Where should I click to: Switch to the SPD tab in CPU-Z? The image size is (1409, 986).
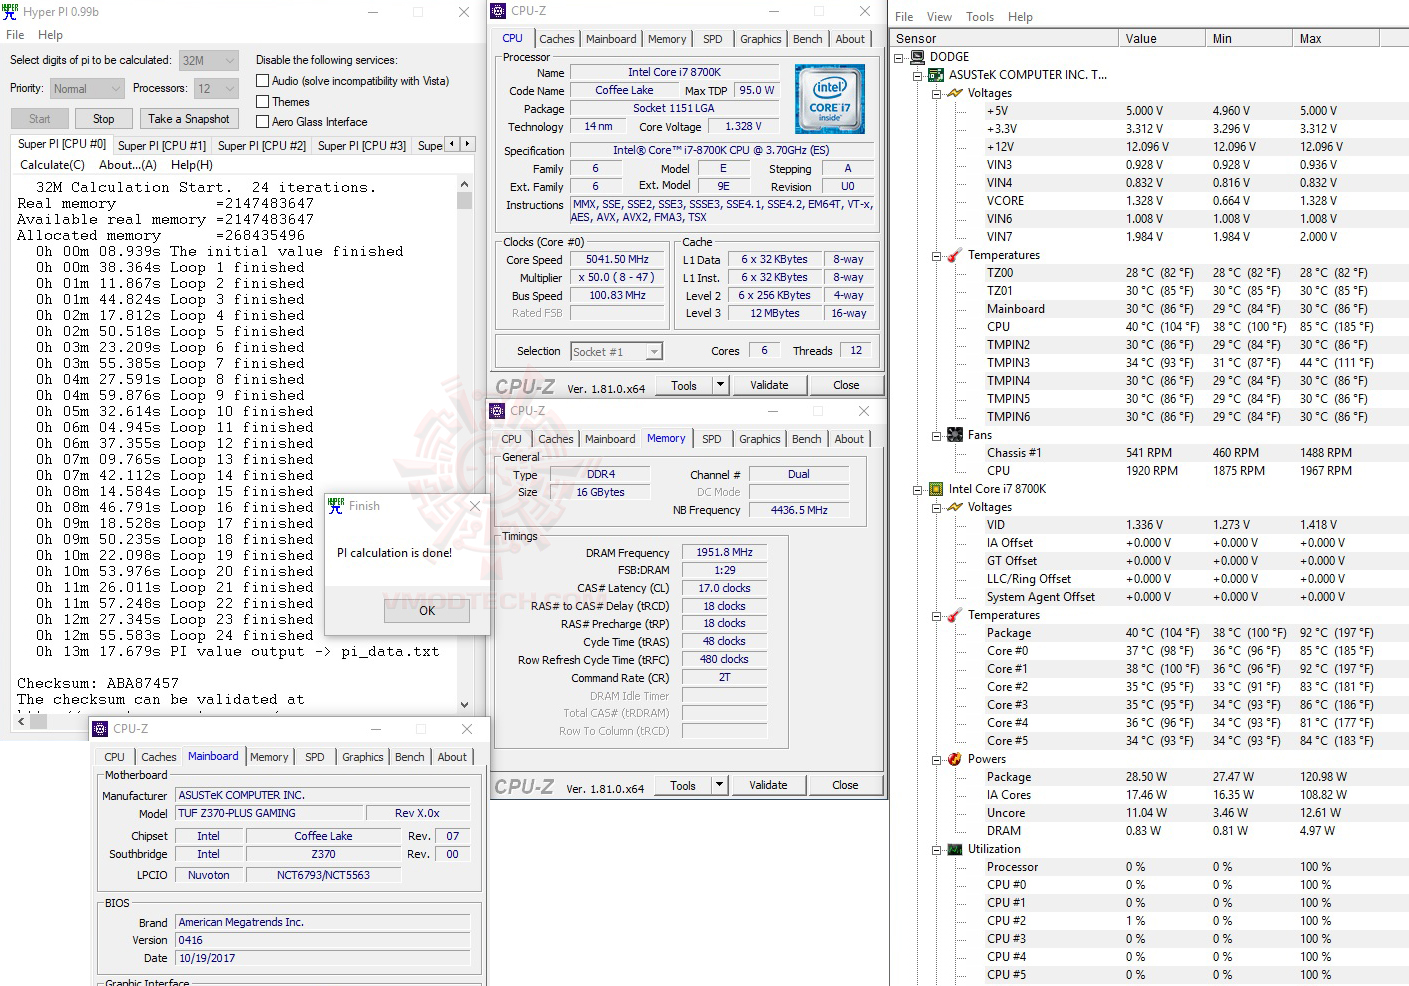coord(713,38)
